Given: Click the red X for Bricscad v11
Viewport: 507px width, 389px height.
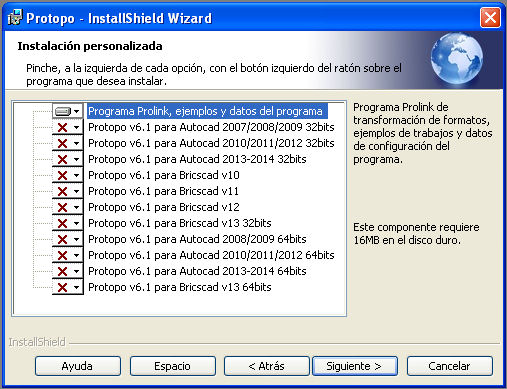Looking at the screenshot, I should pyautogui.click(x=63, y=191).
